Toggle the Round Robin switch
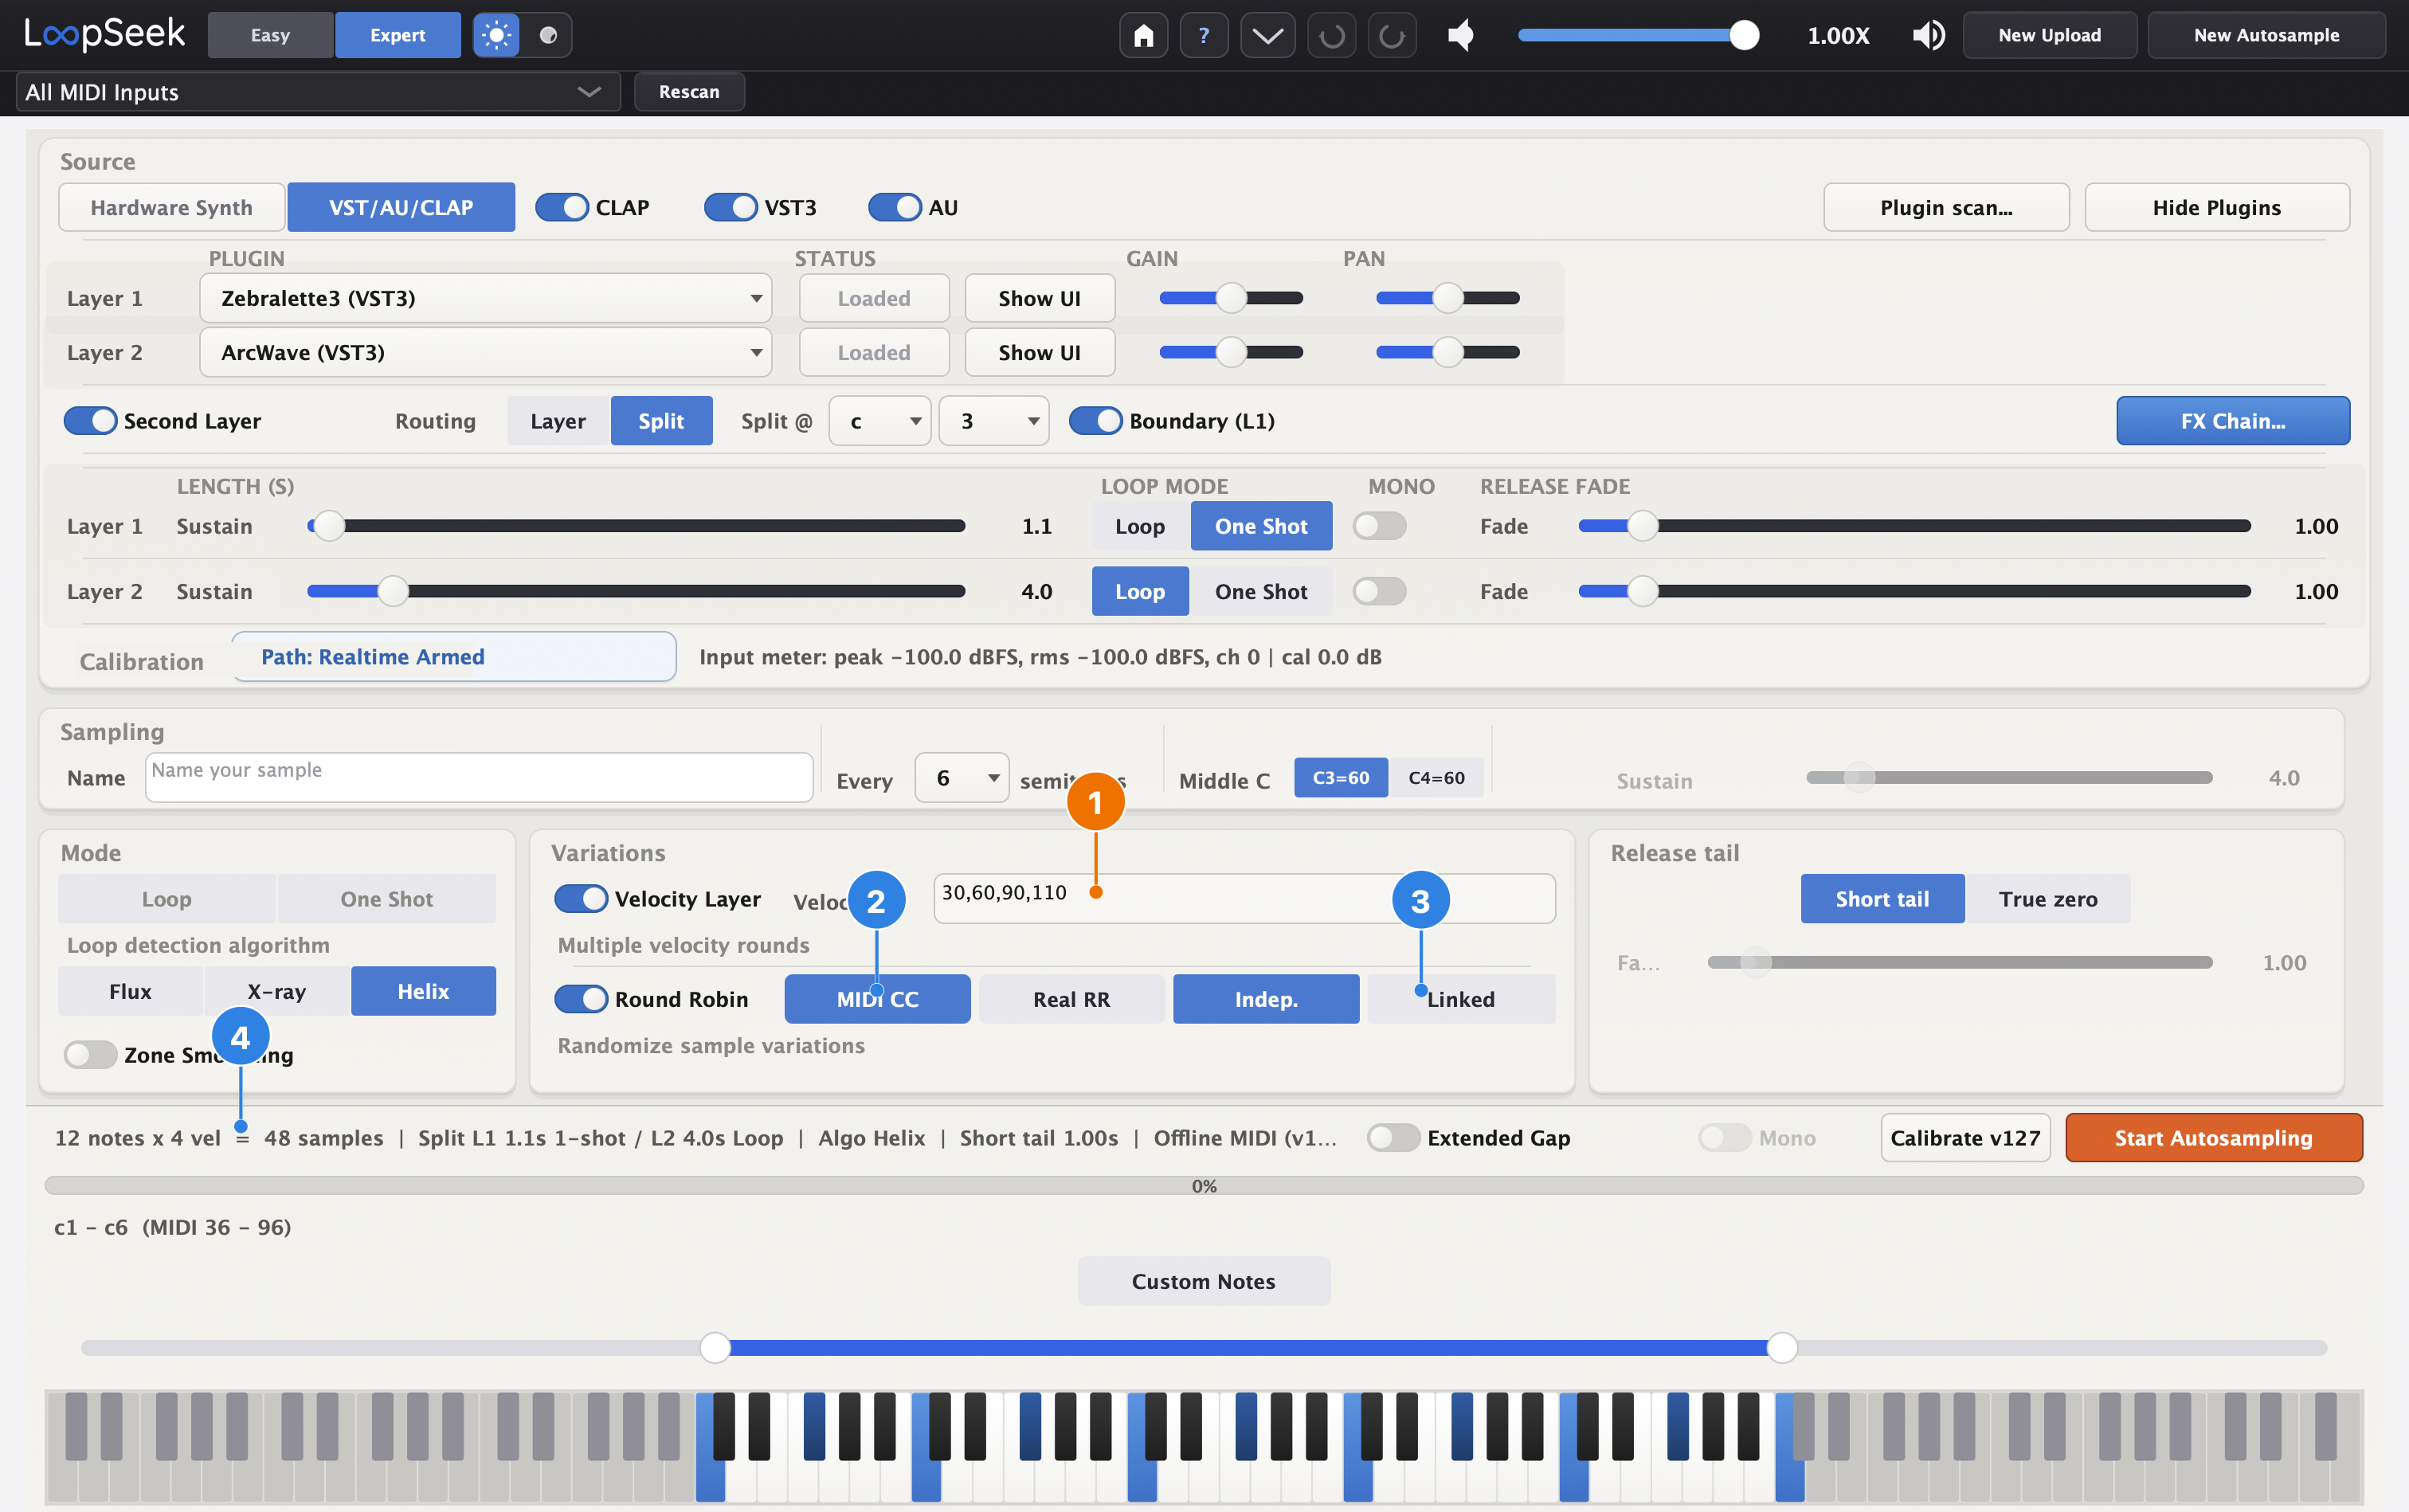Image resolution: width=2409 pixels, height=1512 pixels. click(x=581, y=999)
